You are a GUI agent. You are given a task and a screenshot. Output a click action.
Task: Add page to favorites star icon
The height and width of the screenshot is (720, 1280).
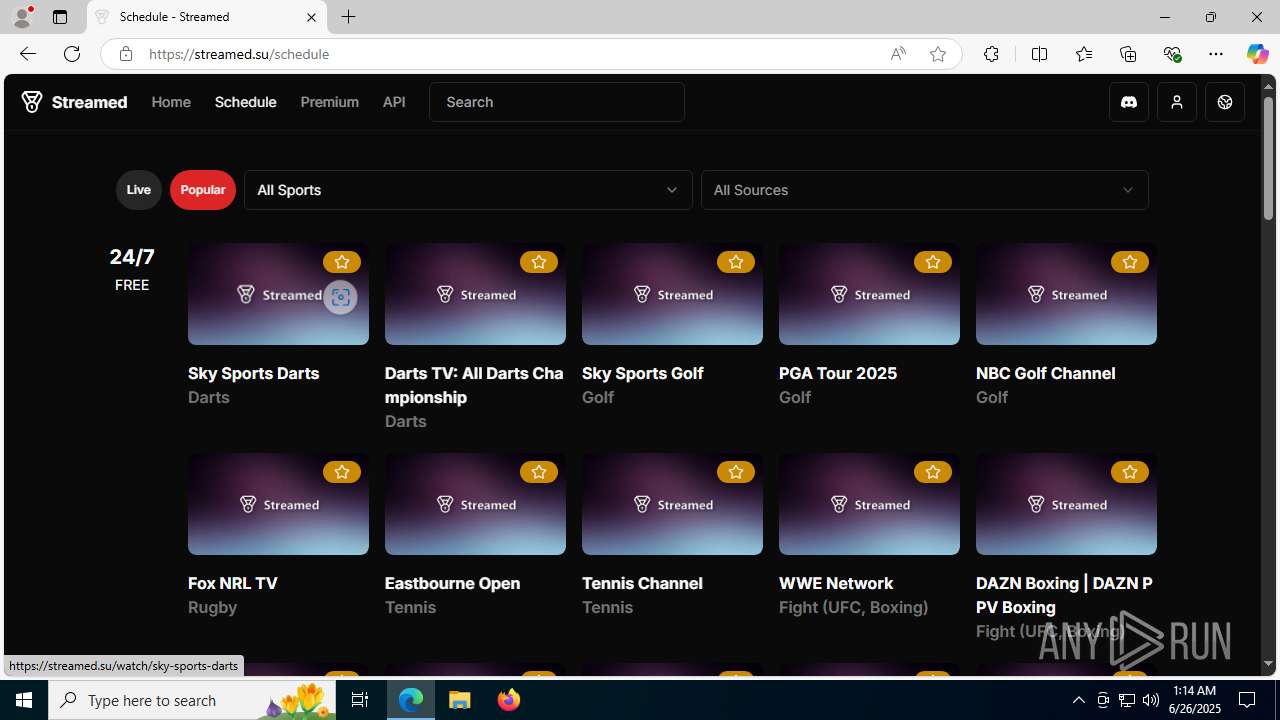click(938, 54)
